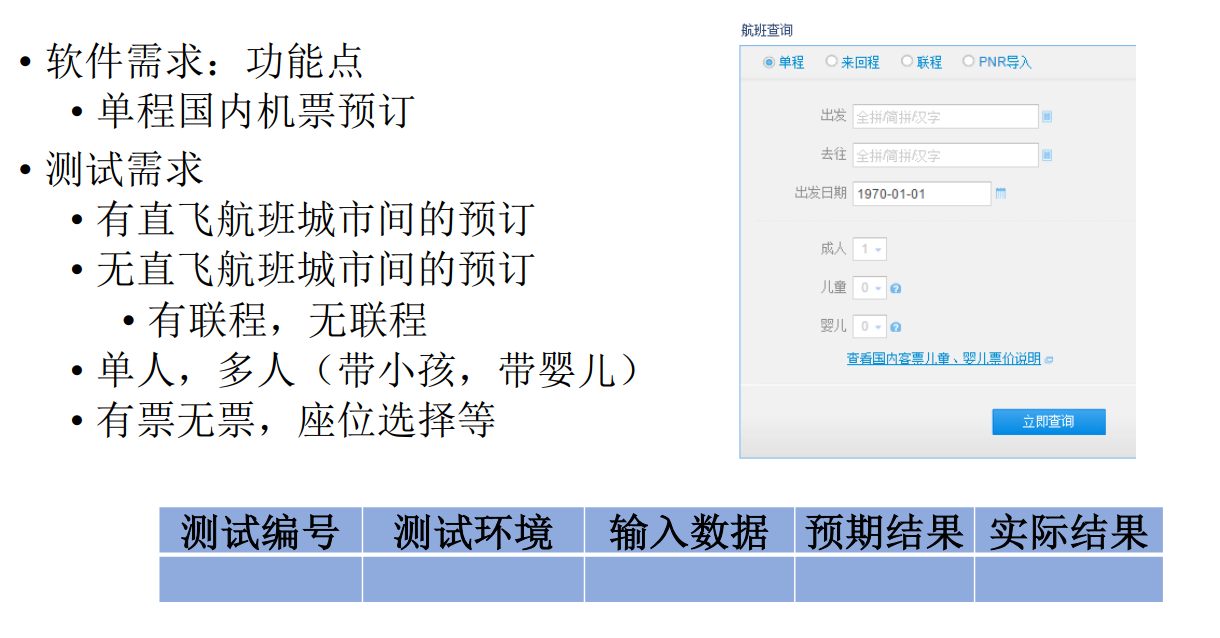
Task: Click the 去往 destination city input field
Action: [945, 155]
